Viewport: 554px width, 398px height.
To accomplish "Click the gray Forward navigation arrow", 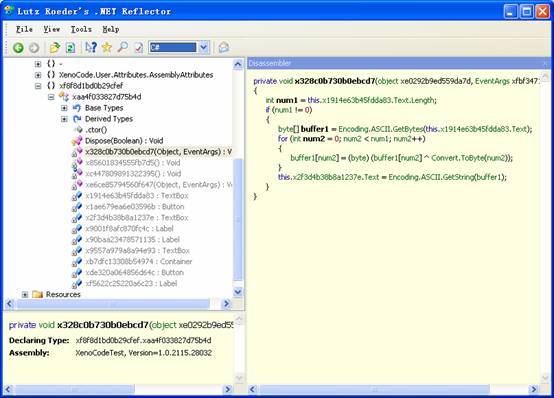I will pos(34,47).
